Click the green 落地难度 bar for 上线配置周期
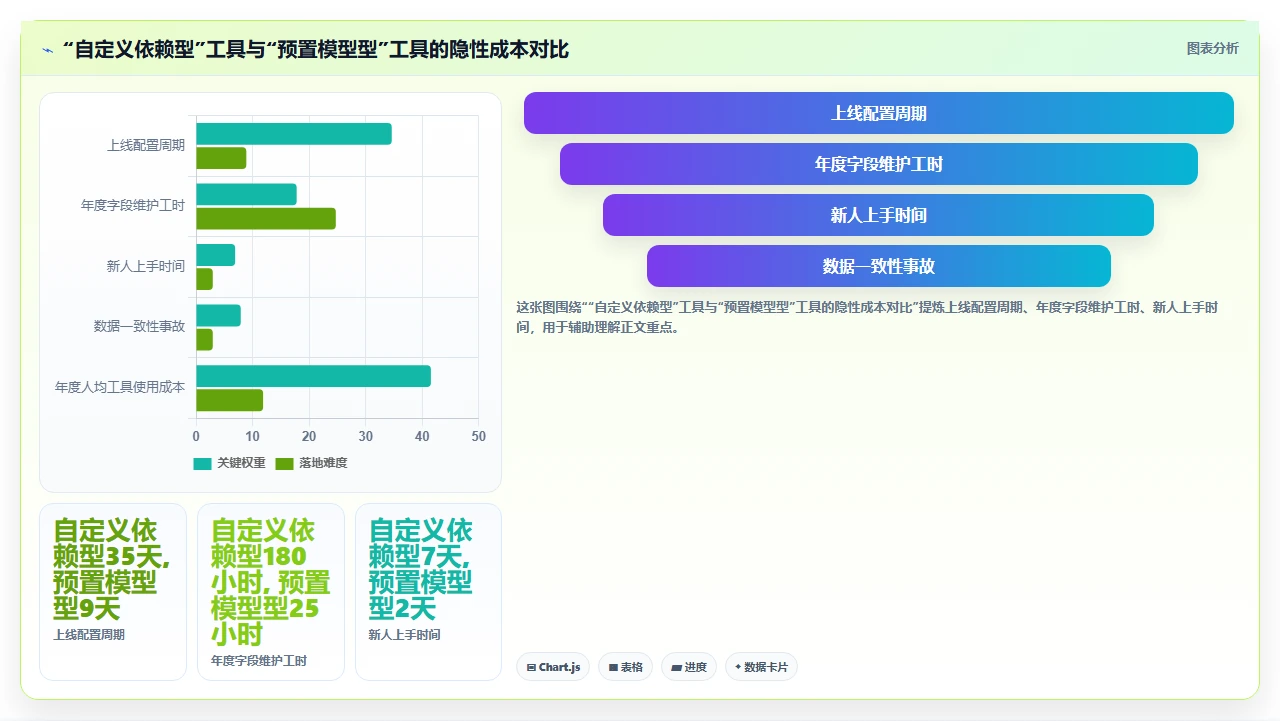The image size is (1280, 721). 221,158
